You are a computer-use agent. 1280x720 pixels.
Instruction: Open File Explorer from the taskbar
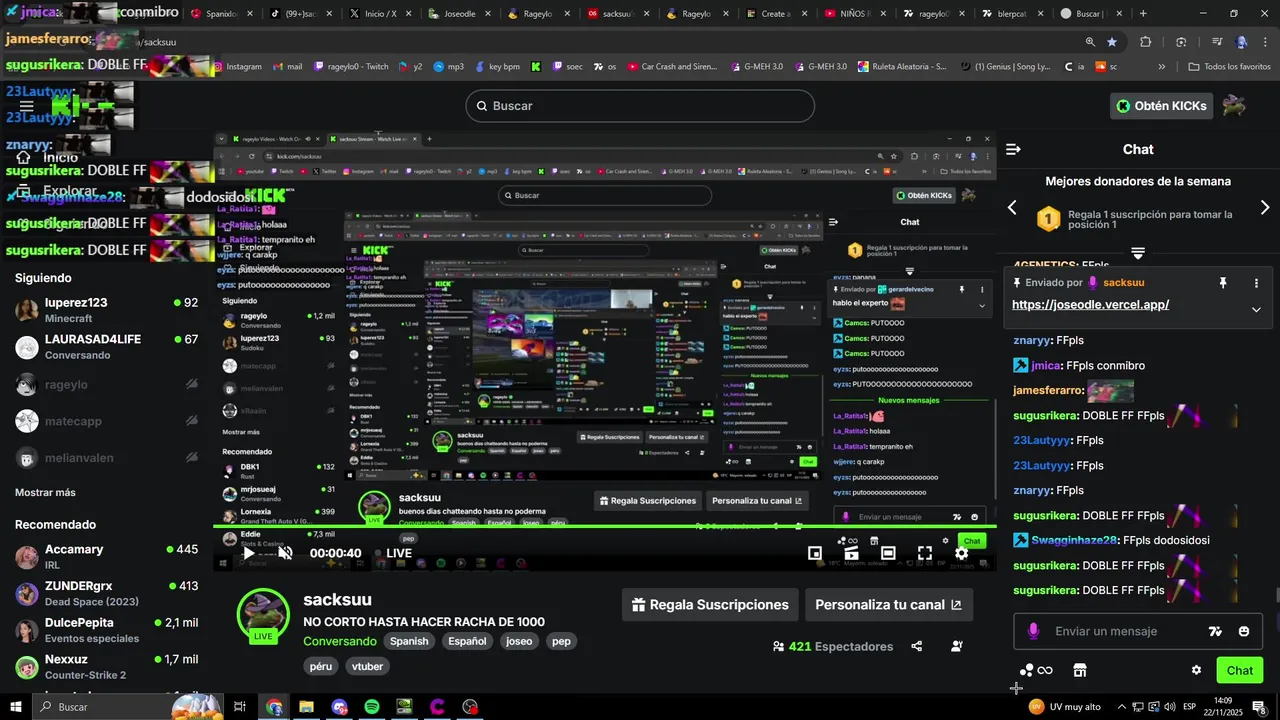coord(306,707)
